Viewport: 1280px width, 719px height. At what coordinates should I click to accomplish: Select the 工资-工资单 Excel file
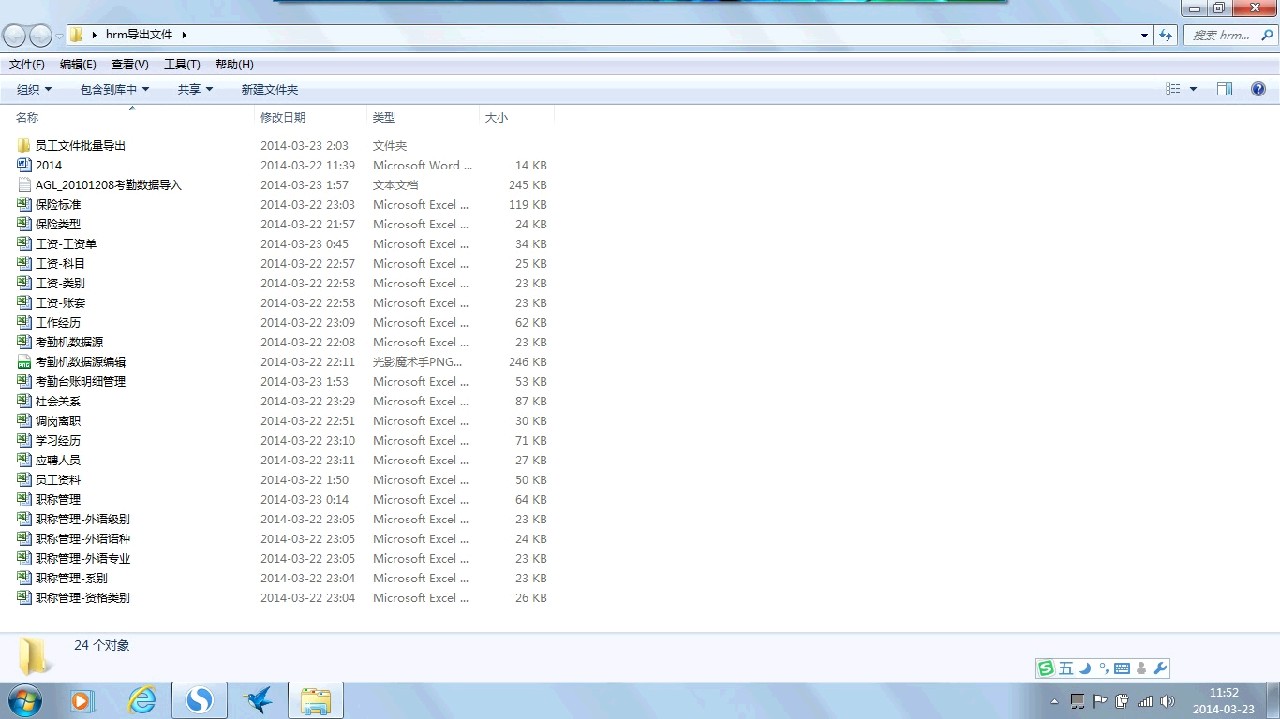point(66,244)
